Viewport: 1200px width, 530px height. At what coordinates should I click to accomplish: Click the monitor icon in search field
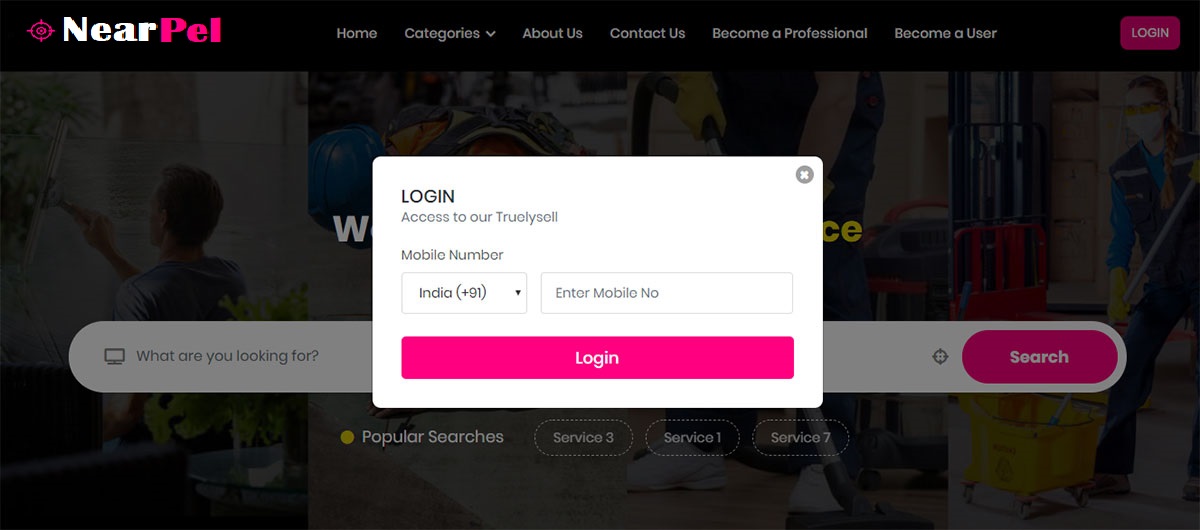point(115,356)
